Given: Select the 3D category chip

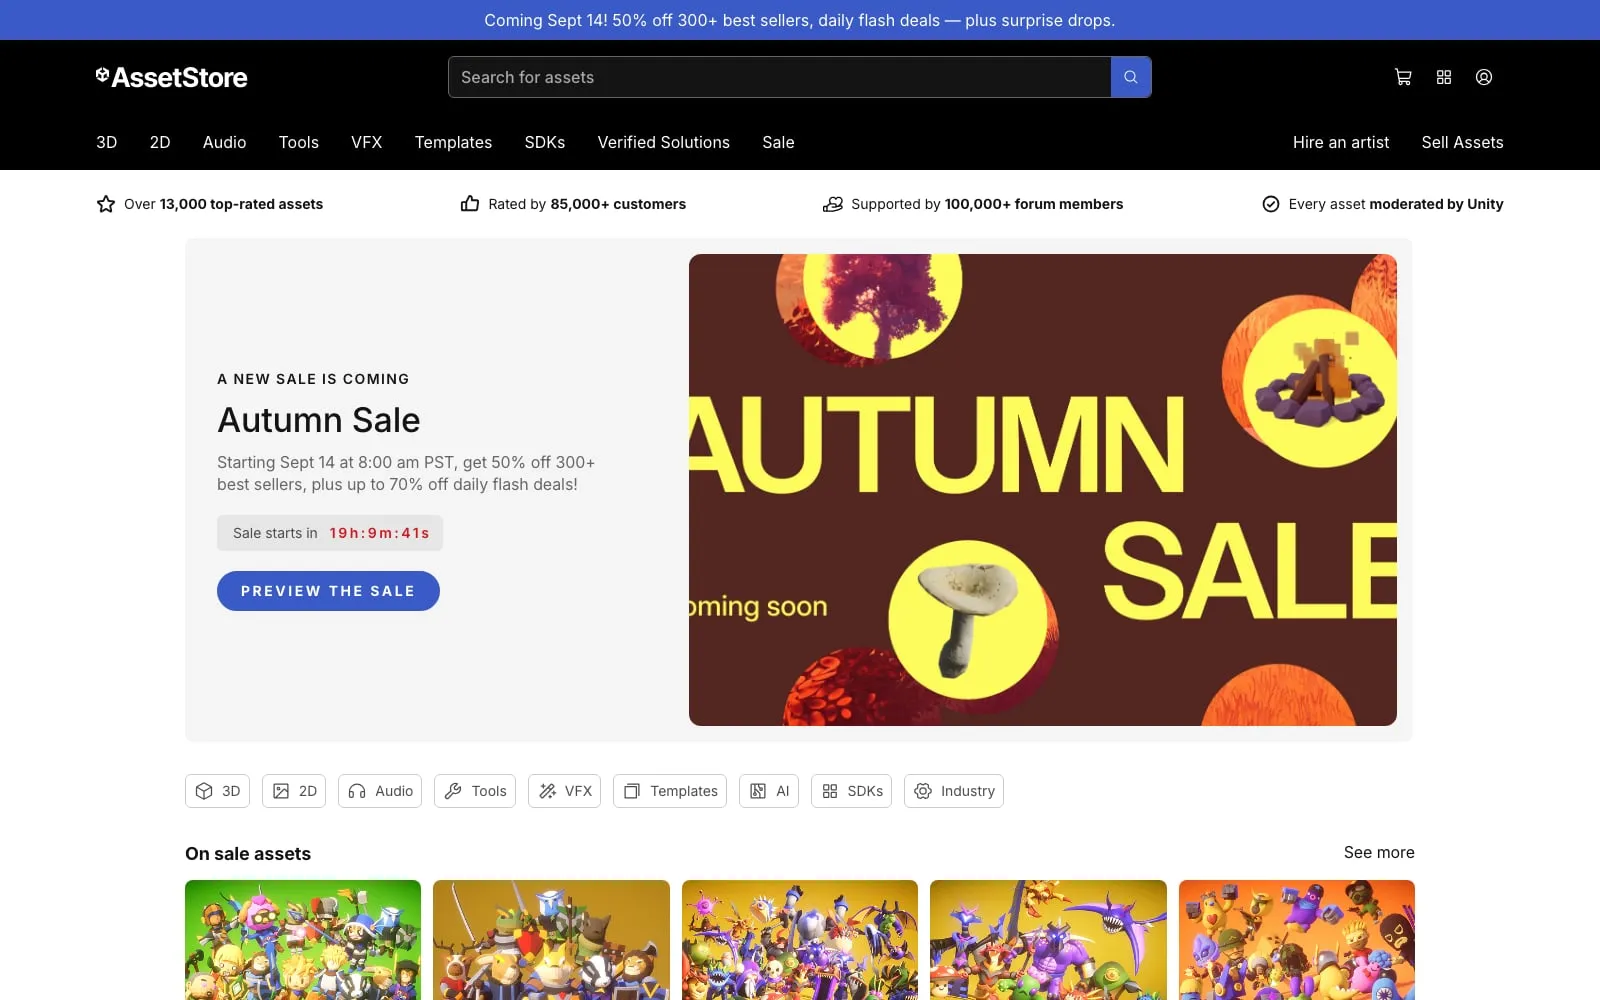Looking at the screenshot, I should (217, 791).
